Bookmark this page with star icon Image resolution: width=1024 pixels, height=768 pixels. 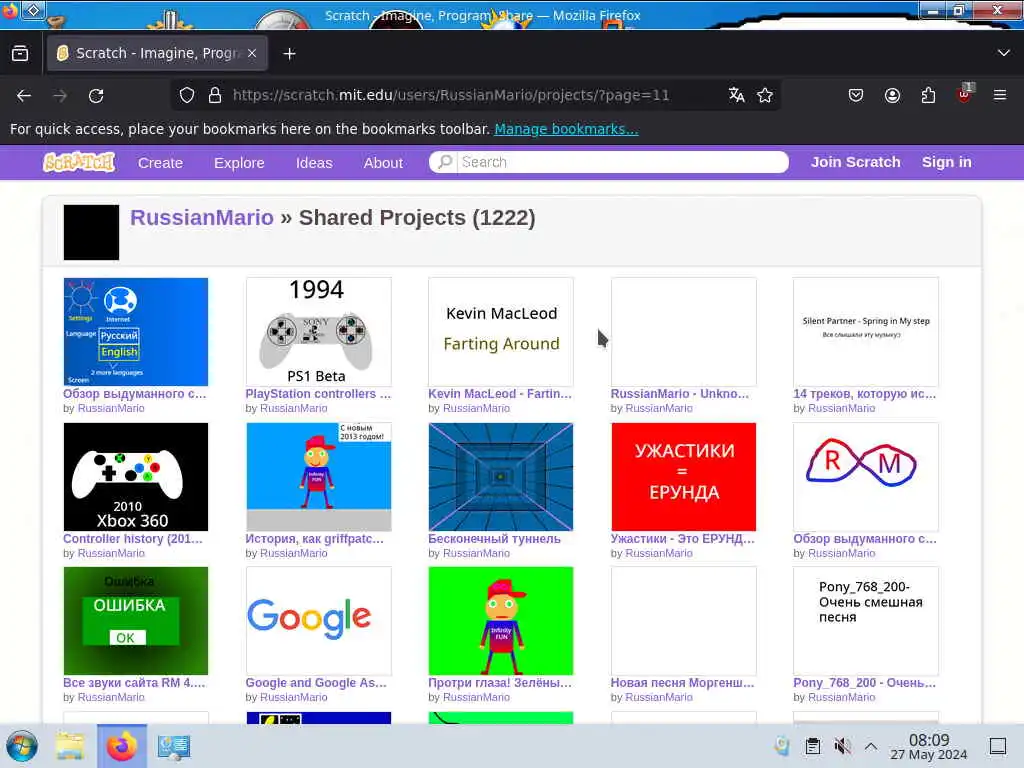pyautogui.click(x=765, y=95)
